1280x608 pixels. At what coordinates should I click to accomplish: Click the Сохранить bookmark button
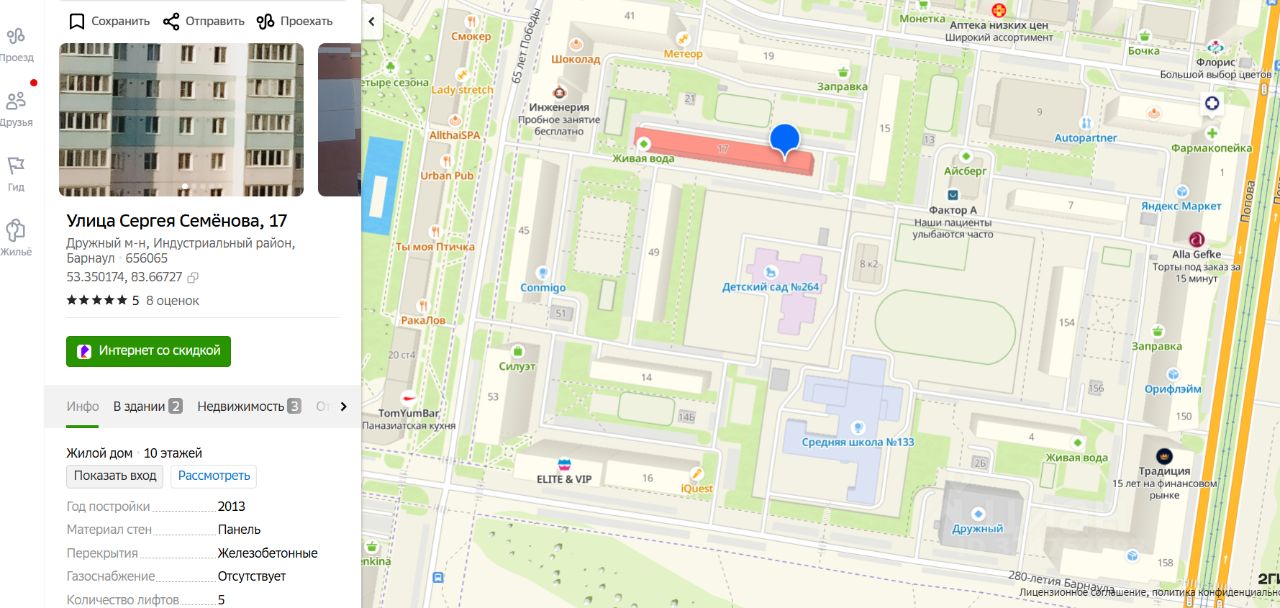[x=109, y=21]
